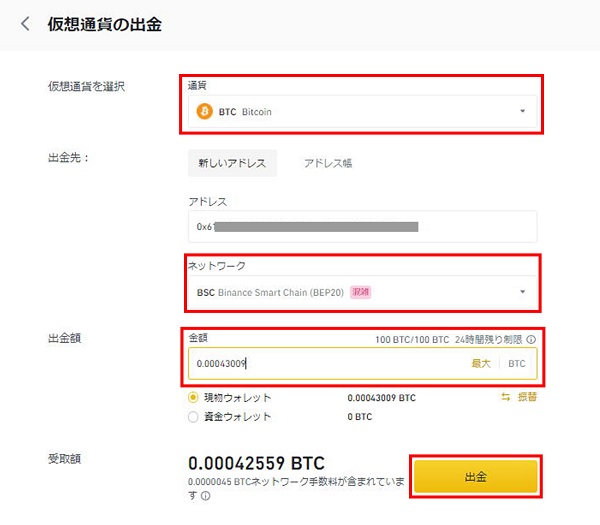Select the spot wallet radio button
This screenshot has width=600, height=525.
click(x=193, y=398)
